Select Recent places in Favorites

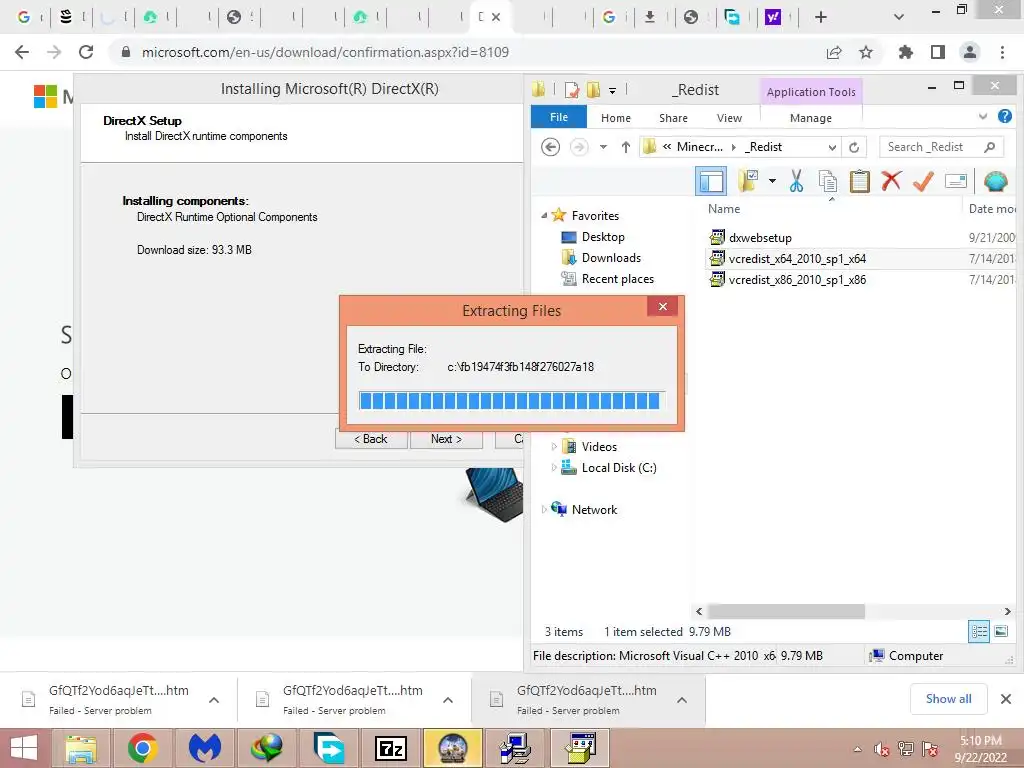click(x=617, y=279)
